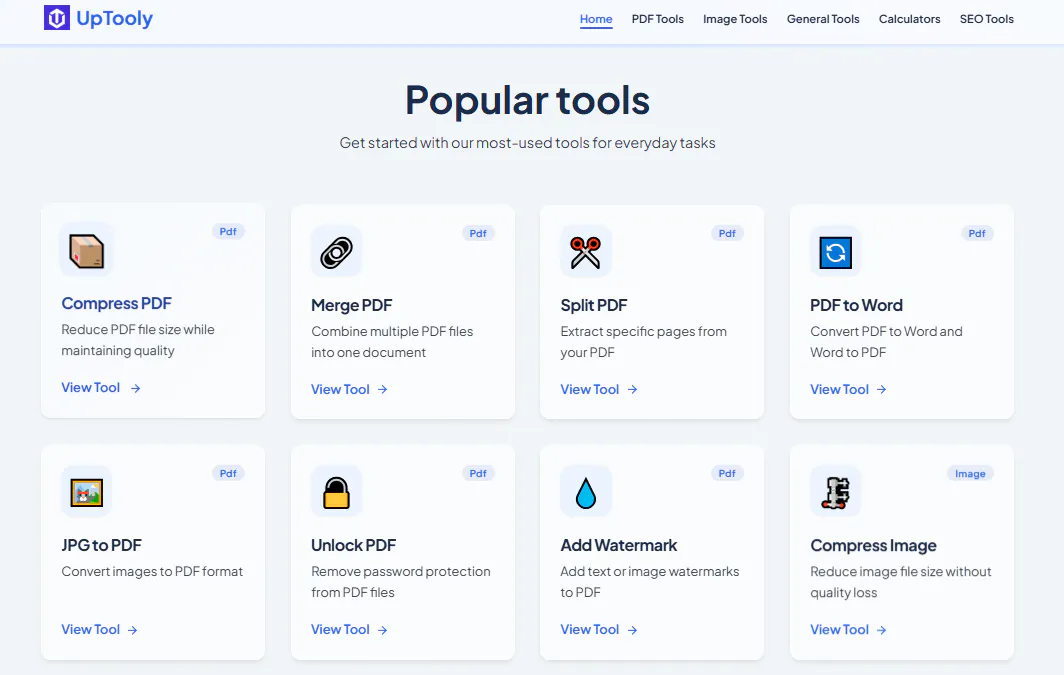Click 'Combine multiple PDF files into one document' text

point(392,342)
